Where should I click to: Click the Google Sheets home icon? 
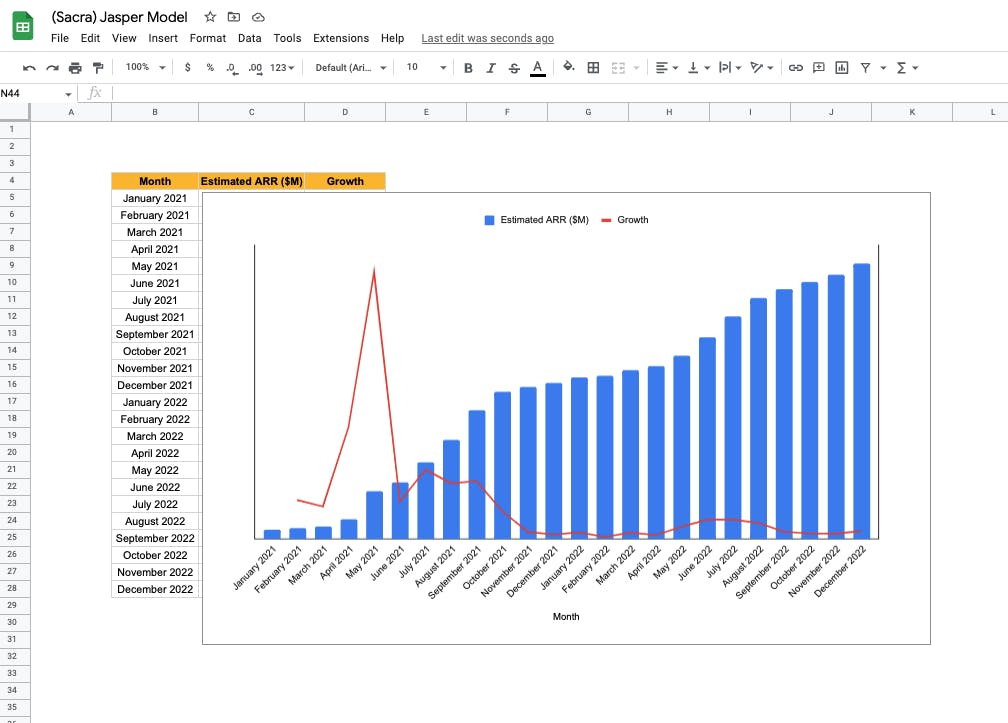point(23,26)
